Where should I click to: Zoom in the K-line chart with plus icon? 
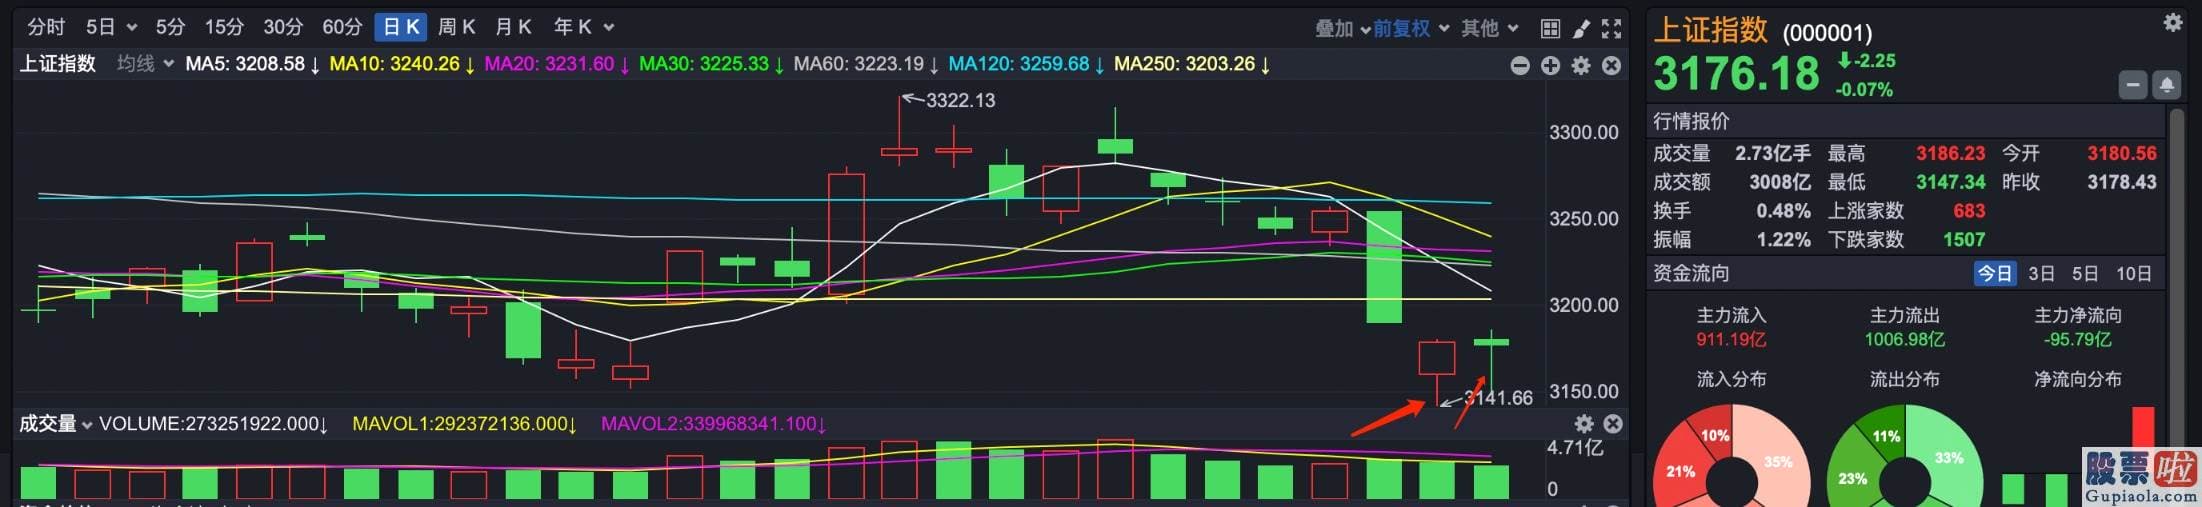pyautogui.click(x=1550, y=66)
